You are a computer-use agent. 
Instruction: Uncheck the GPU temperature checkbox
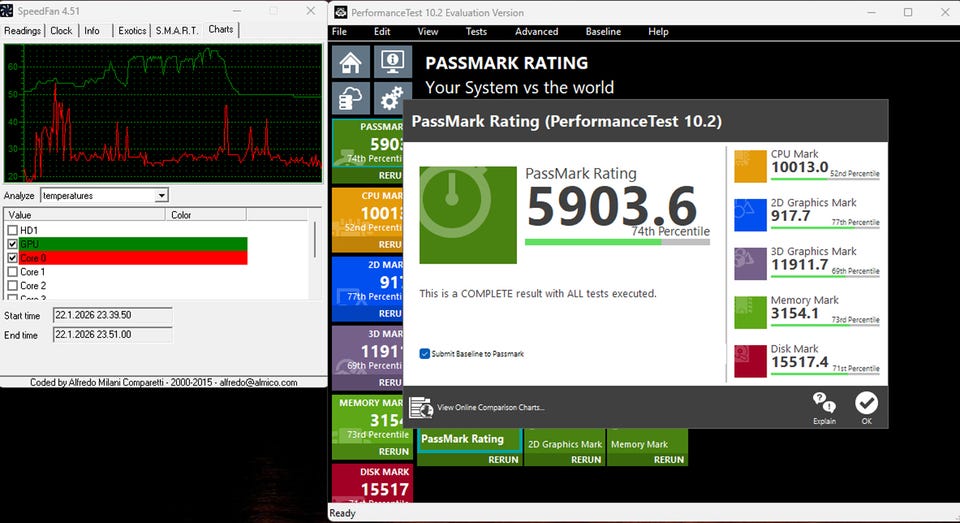click(x=12, y=244)
